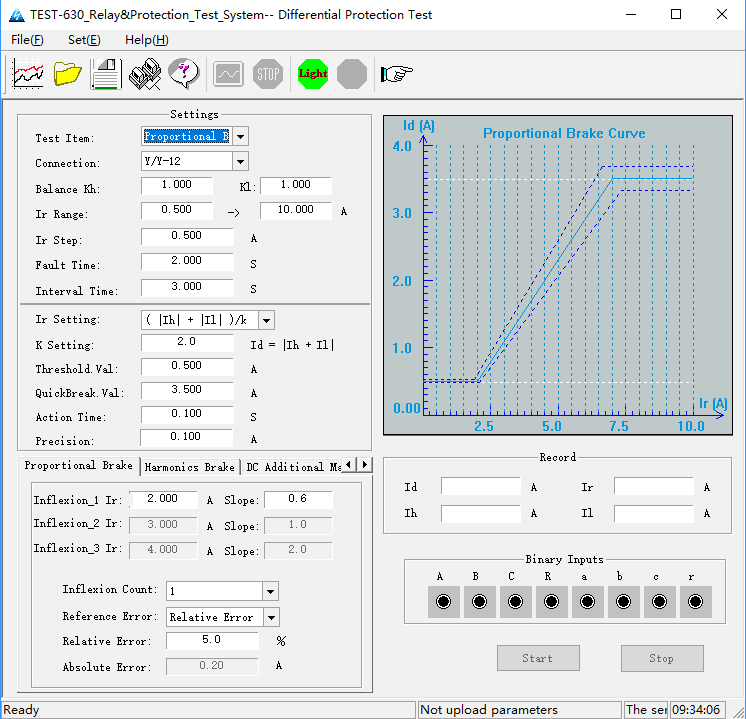Click the K Setting input field
This screenshot has width=746, height=719.
(x=187, y=342)
